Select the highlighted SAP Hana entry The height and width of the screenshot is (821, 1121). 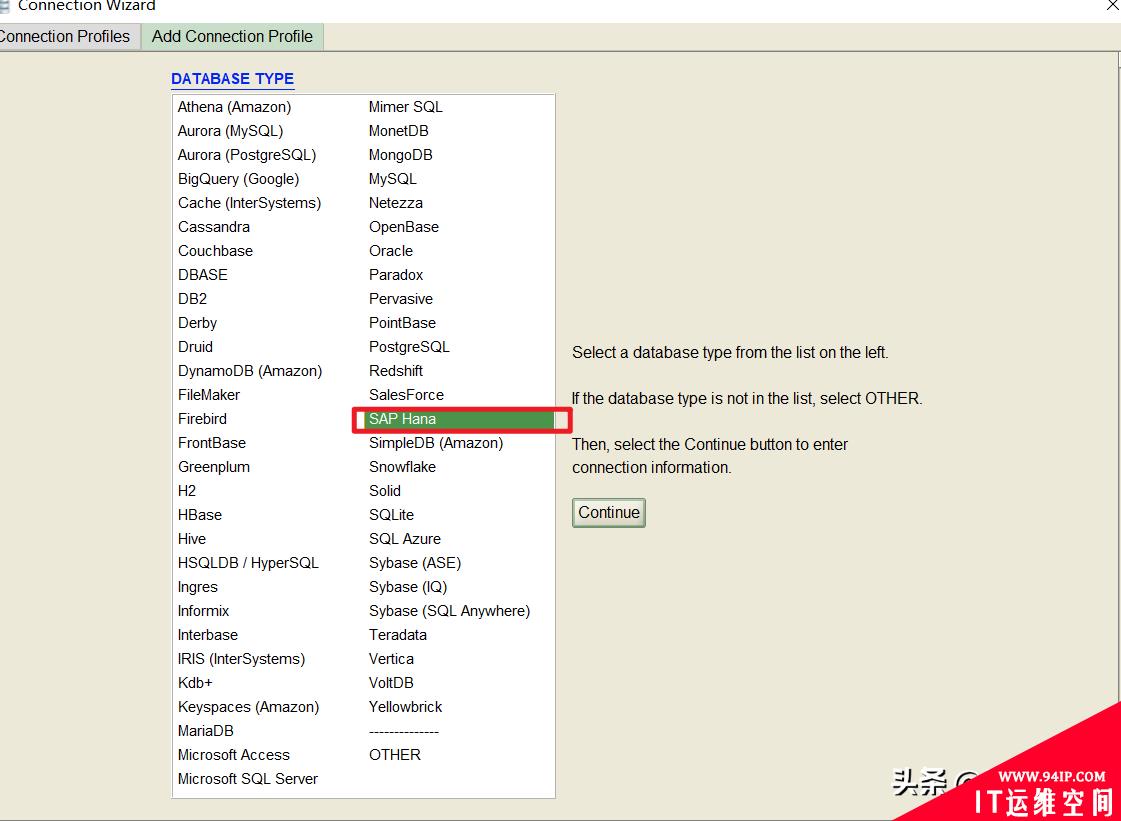(461, 420)
